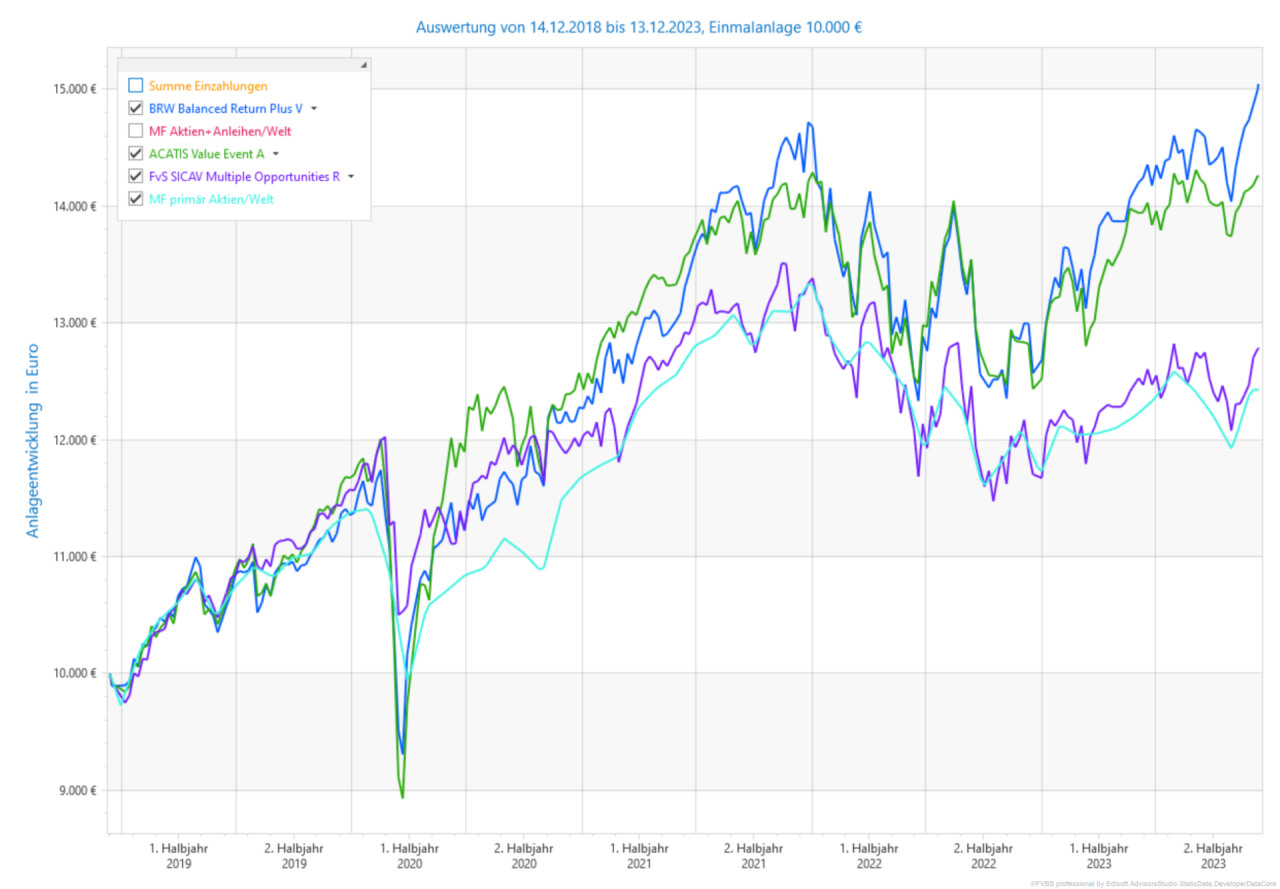
Task: Enable the "Summe Einzahlungen" checkbox
Action: pos(134,86)
